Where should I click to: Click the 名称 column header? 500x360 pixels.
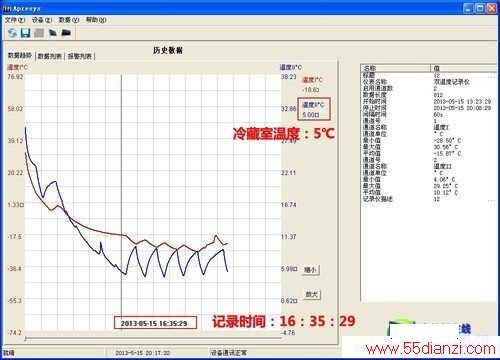(396, 68)
